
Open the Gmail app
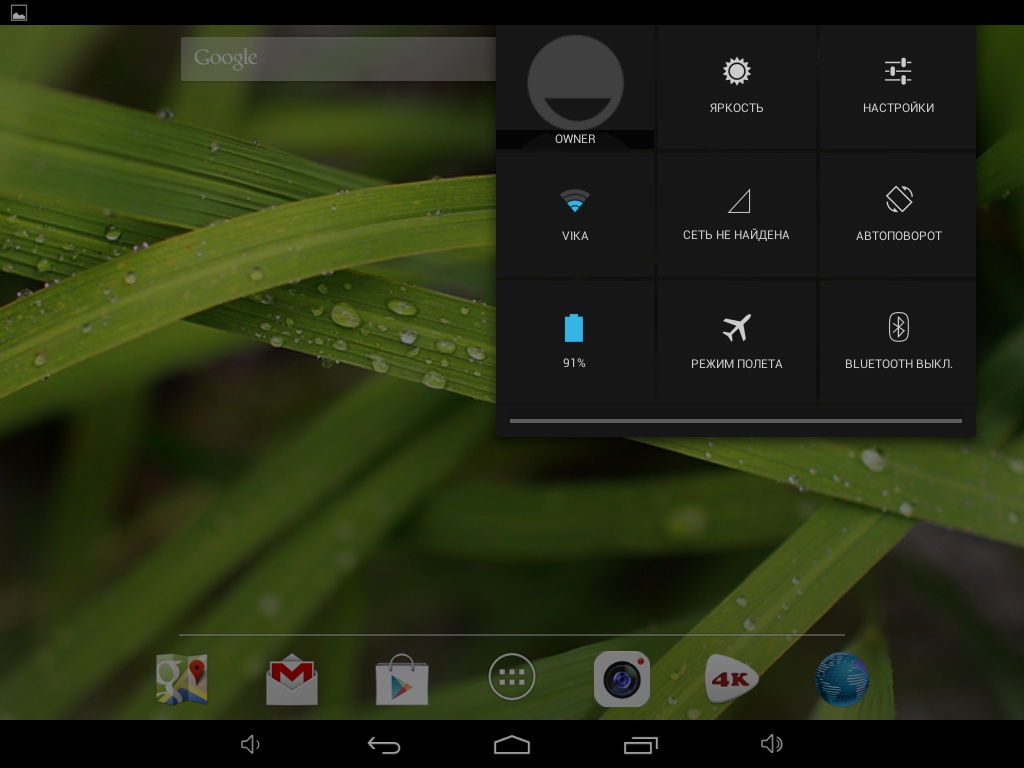pos(292,679)
